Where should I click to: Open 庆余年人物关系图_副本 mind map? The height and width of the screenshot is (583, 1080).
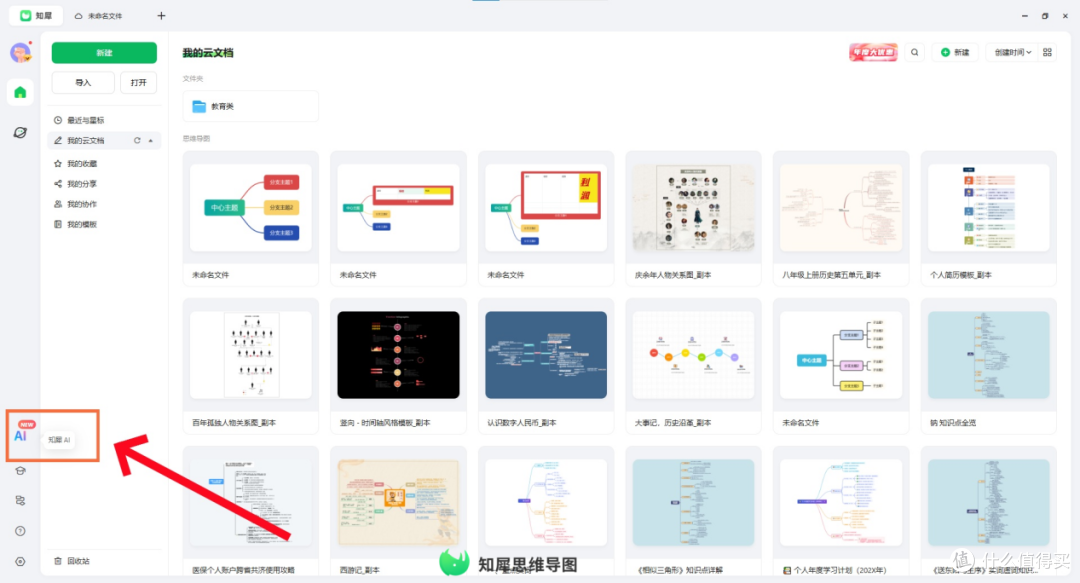pos(693,218)
